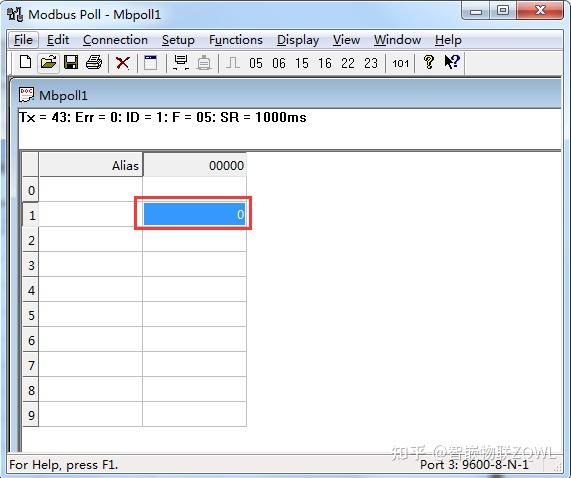Click the Disconnect toolbar icon
The height and width of the screenshot is (478, 571).
[204, 63]
